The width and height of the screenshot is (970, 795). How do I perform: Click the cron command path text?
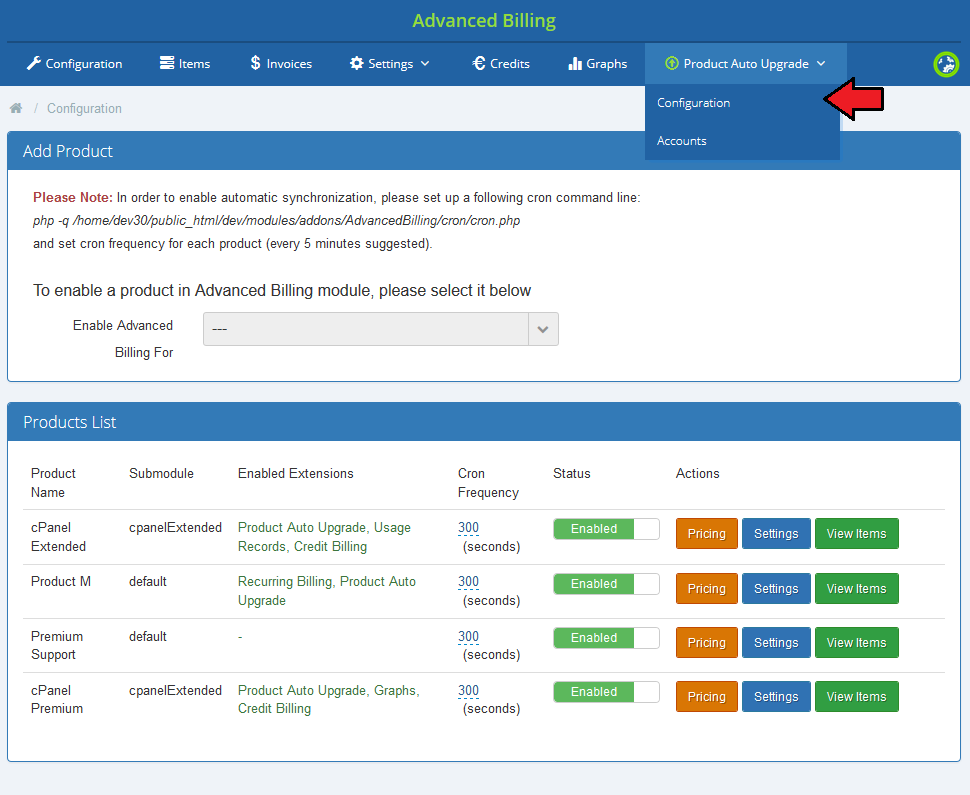(277, 221)
